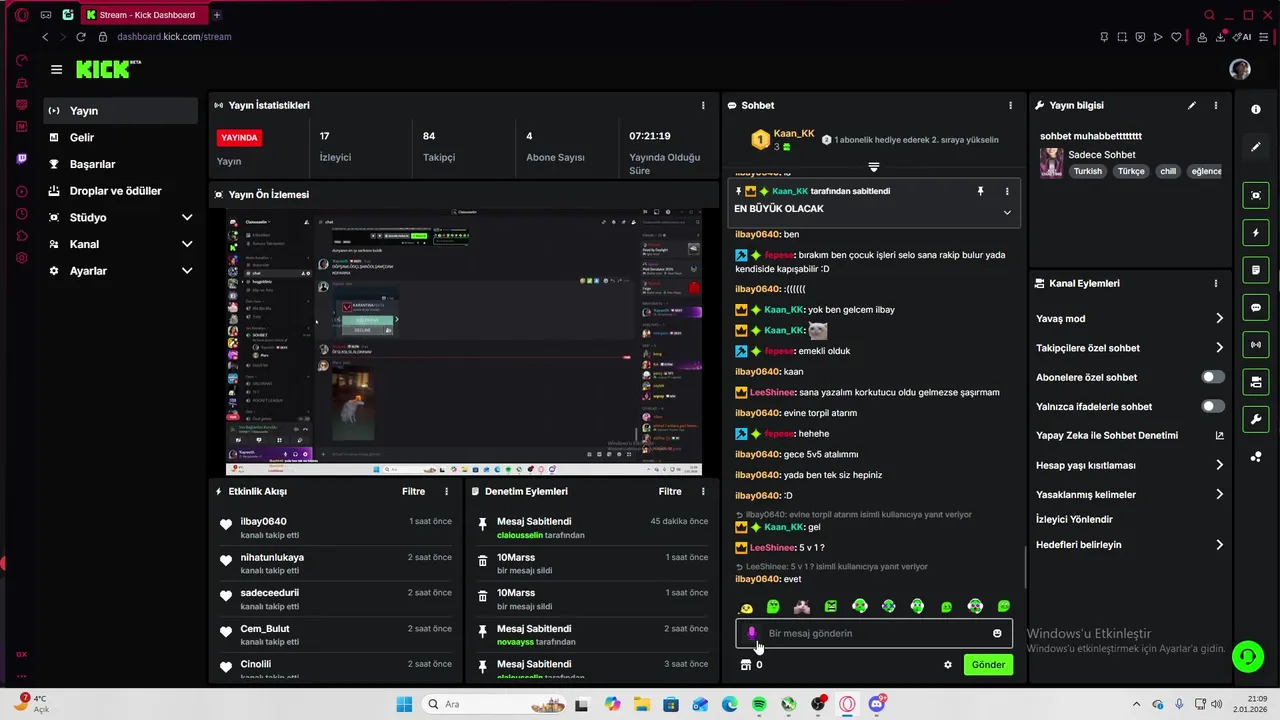Screen dimensions: 1280x720
Task: Toggle the chat bubble icon in the right rail
Action: 1256,308
